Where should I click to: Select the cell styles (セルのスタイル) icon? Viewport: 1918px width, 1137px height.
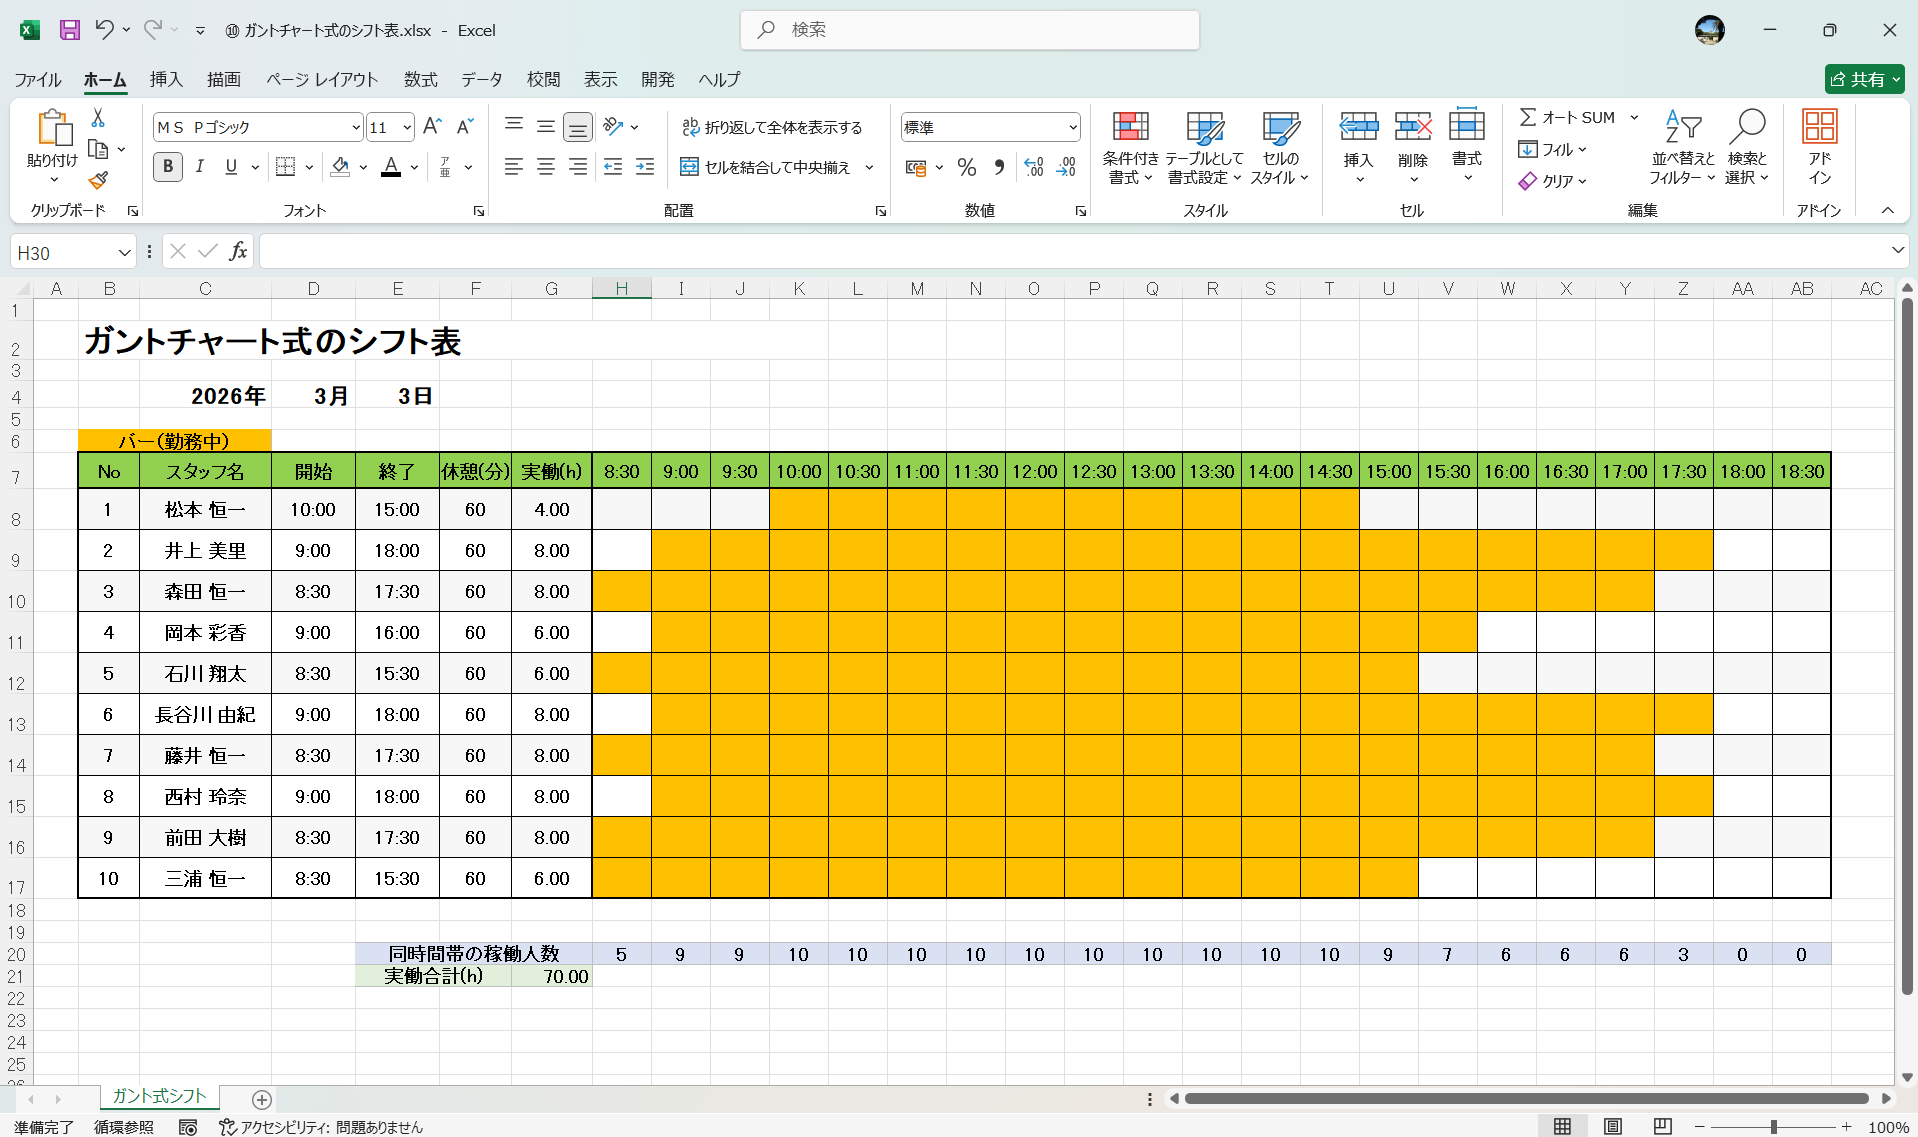[x=1279, y=148]
